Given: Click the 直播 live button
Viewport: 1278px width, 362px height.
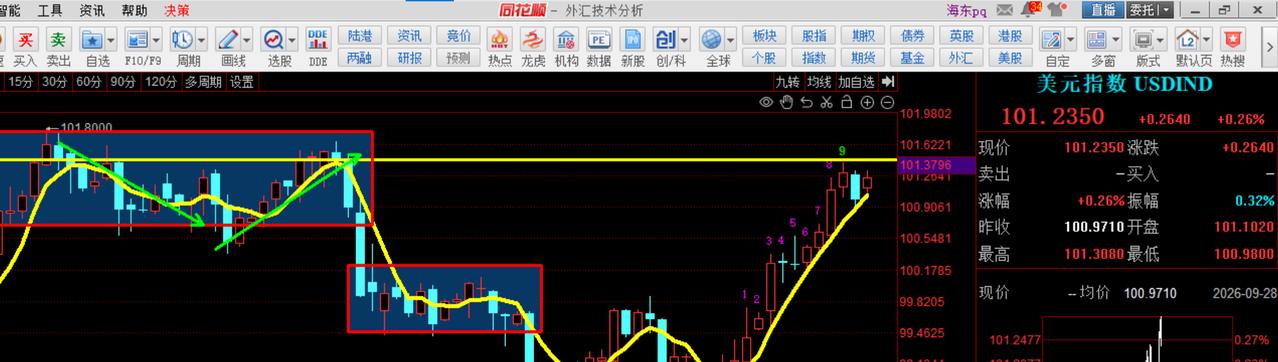Looking at the screenshot, I should click(1103, 10).
